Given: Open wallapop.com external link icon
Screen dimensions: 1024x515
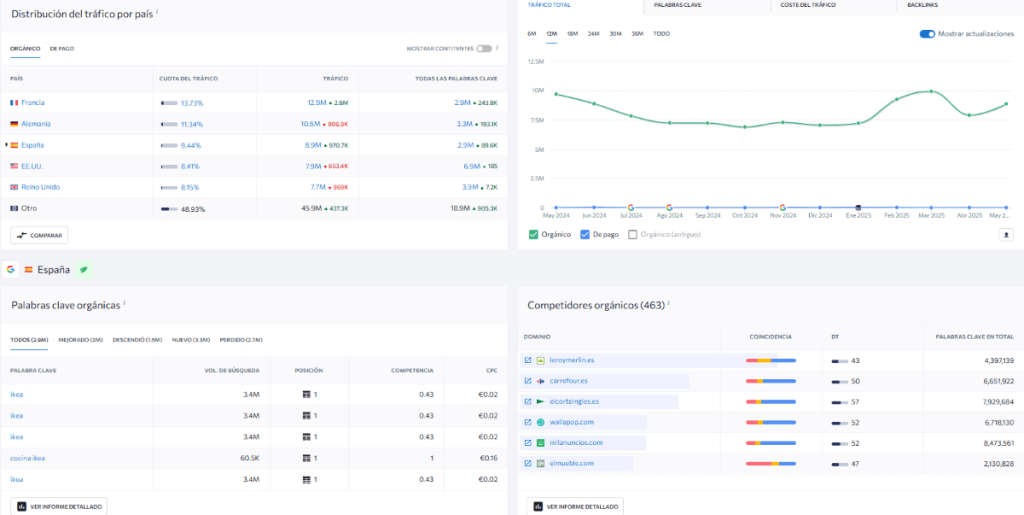Looking at the screenshot, I should (x=528, y=422).
